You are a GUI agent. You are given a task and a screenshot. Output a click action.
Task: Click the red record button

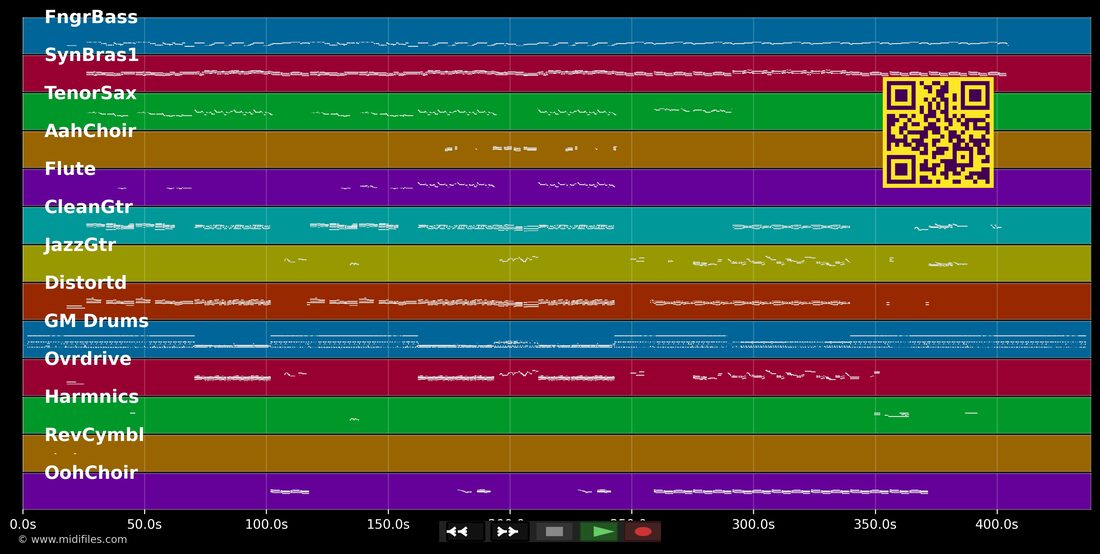[643, 532]
